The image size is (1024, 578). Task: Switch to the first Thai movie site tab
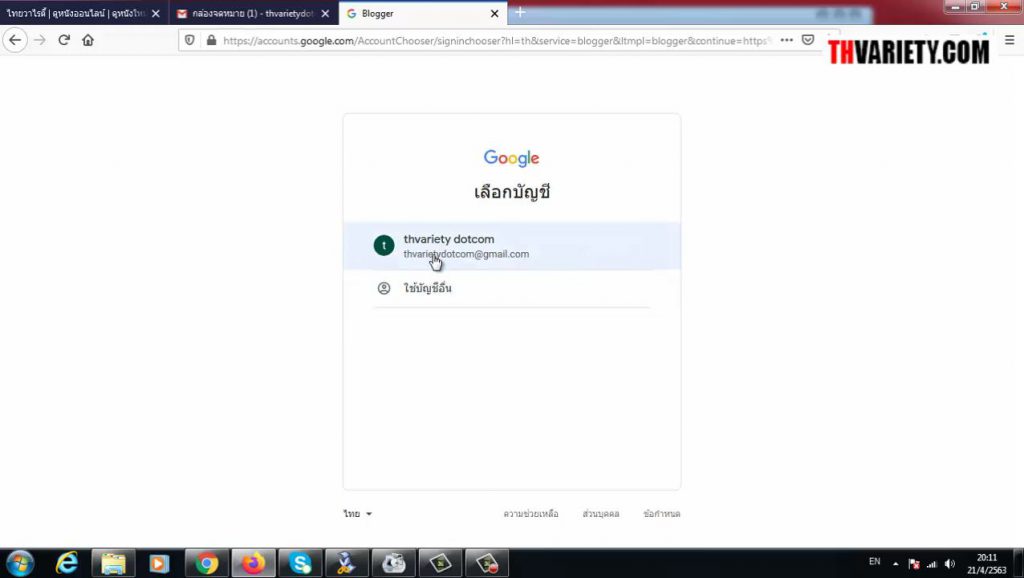84,13
